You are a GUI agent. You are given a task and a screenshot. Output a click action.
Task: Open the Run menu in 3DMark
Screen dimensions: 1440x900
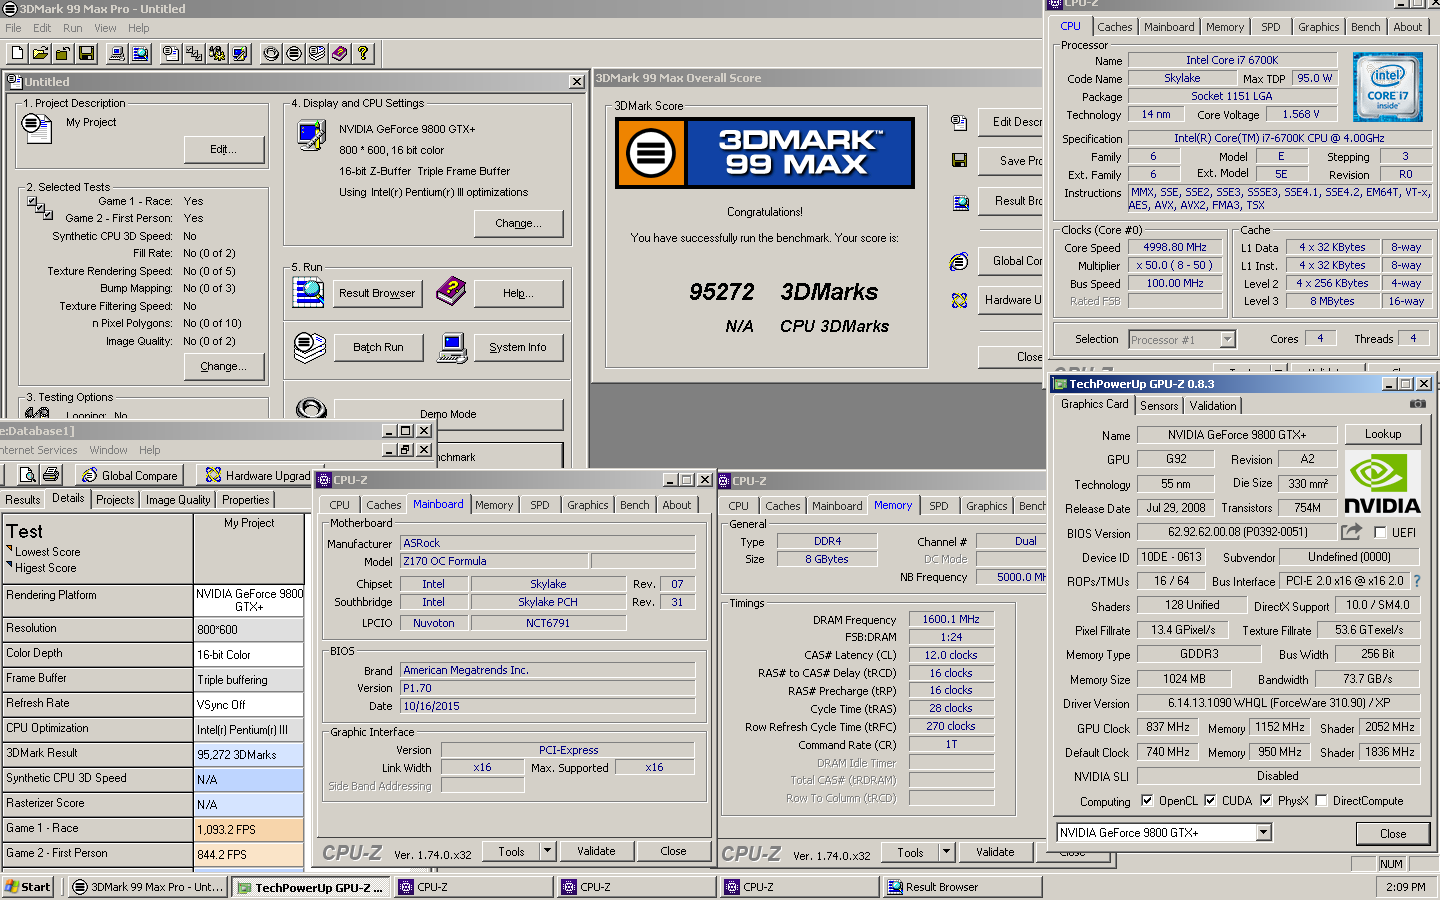pos(72,28)
